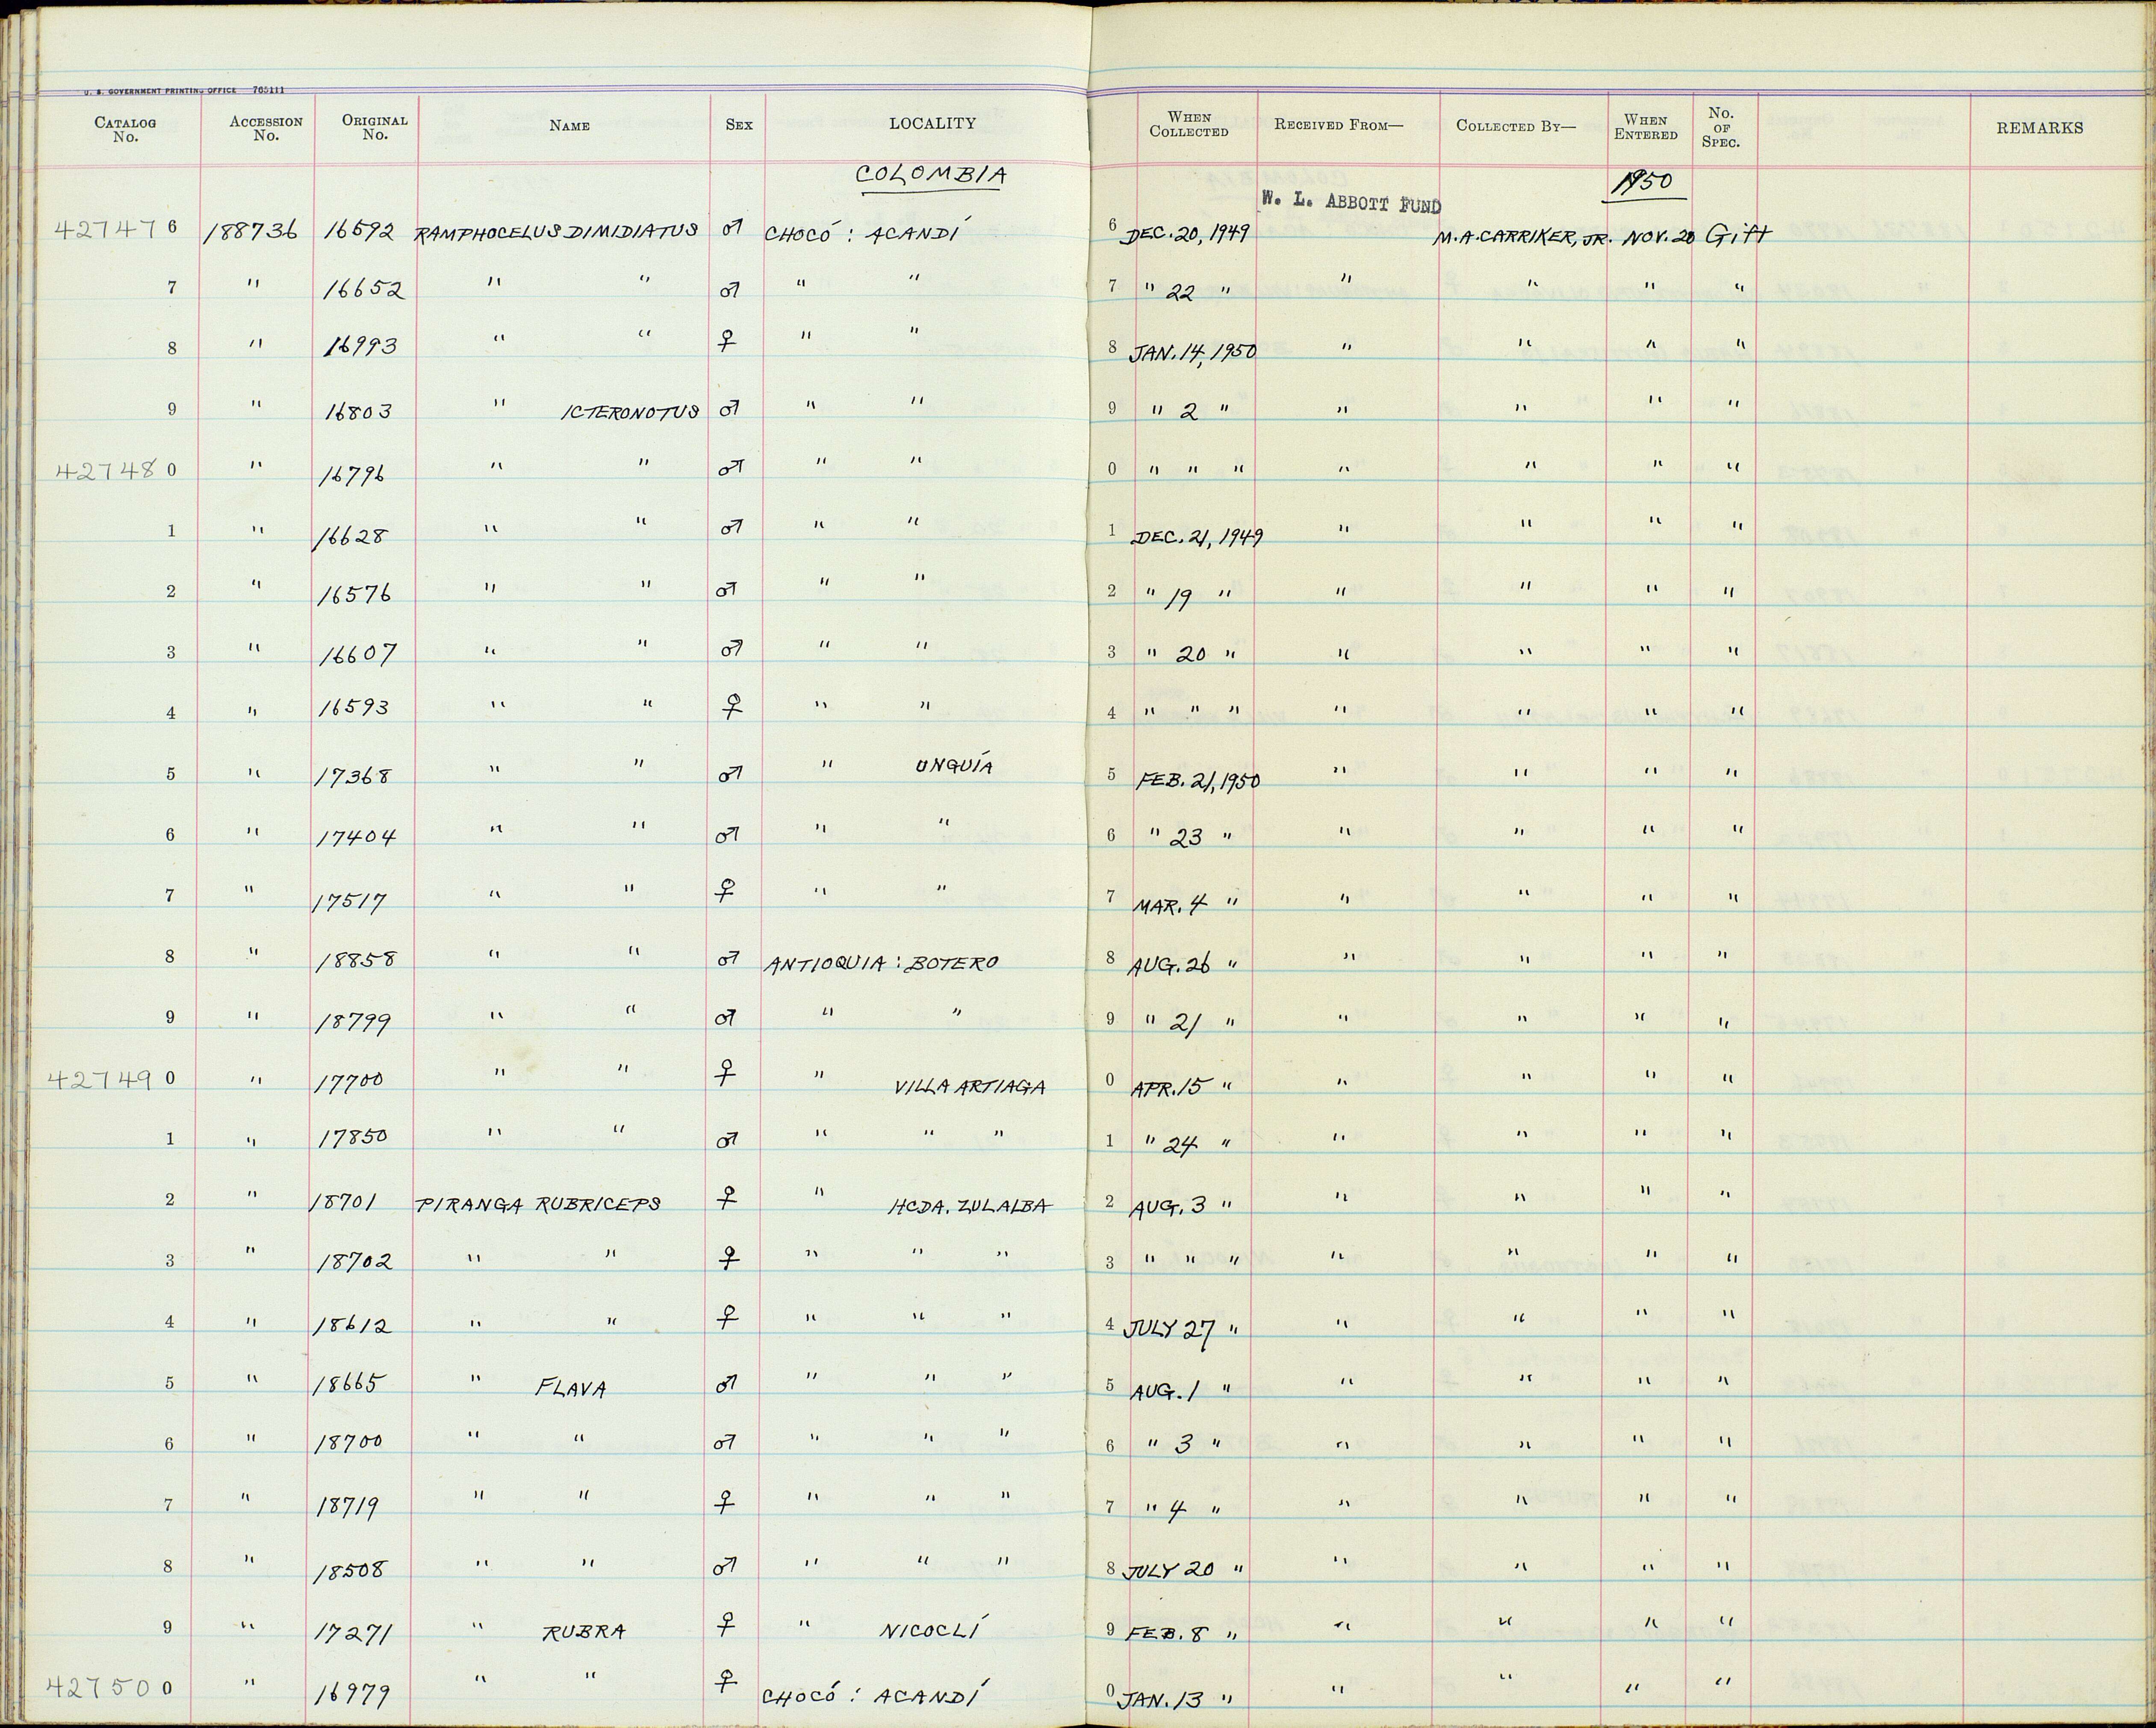Click original number '16993'

pos(361,347)
